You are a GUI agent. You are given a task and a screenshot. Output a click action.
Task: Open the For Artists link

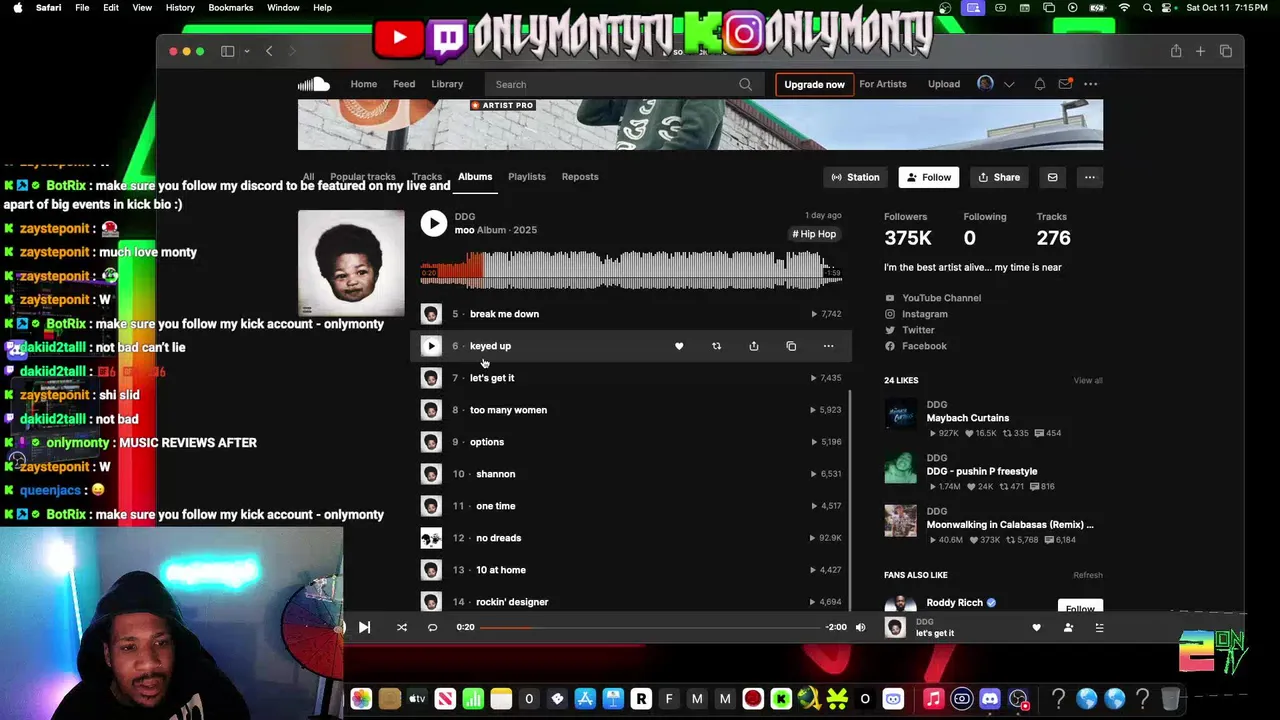point(883,84)
